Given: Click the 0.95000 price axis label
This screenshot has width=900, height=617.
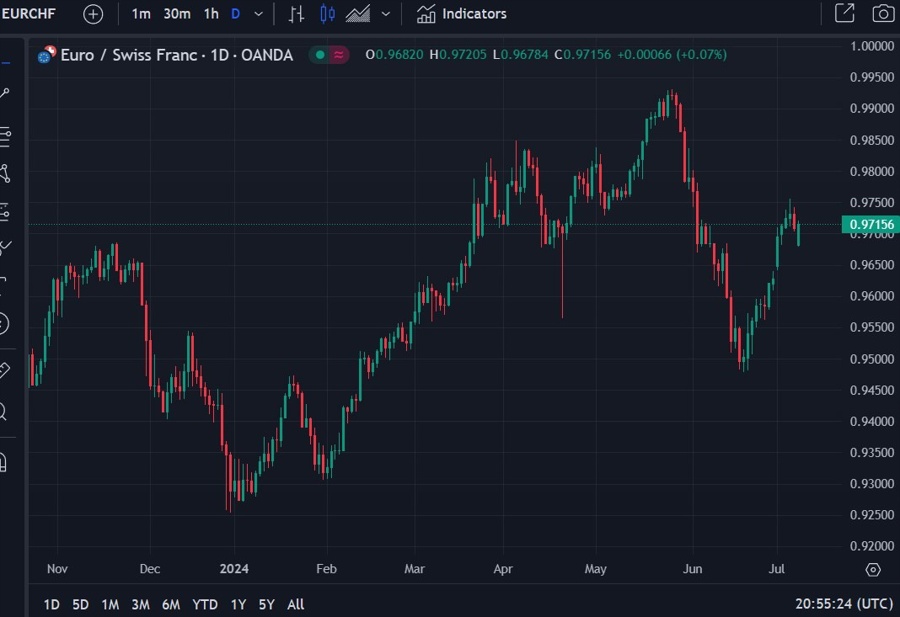Looking at the screenshot, I should pyautogui.click(x=871, y=359).
